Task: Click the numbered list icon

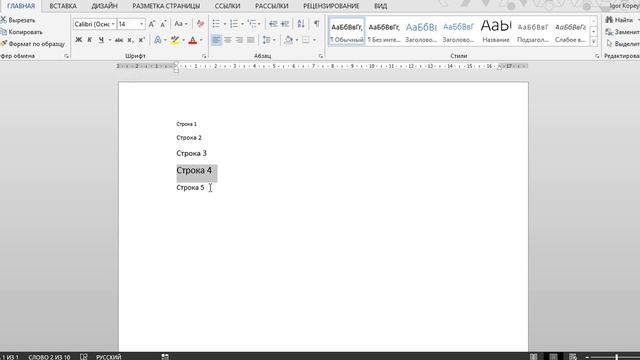Action: [x=234, y=24]
